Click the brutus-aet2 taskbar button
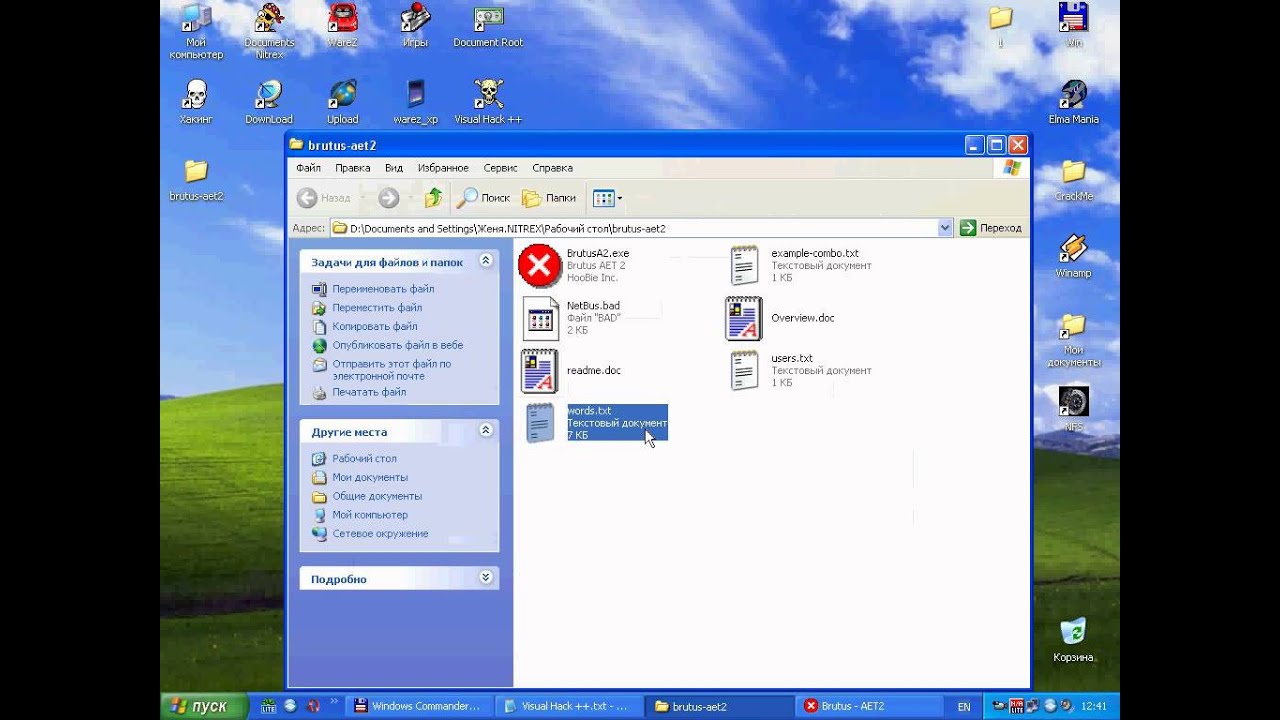The image size is (1280, 720). click(718, 706)
